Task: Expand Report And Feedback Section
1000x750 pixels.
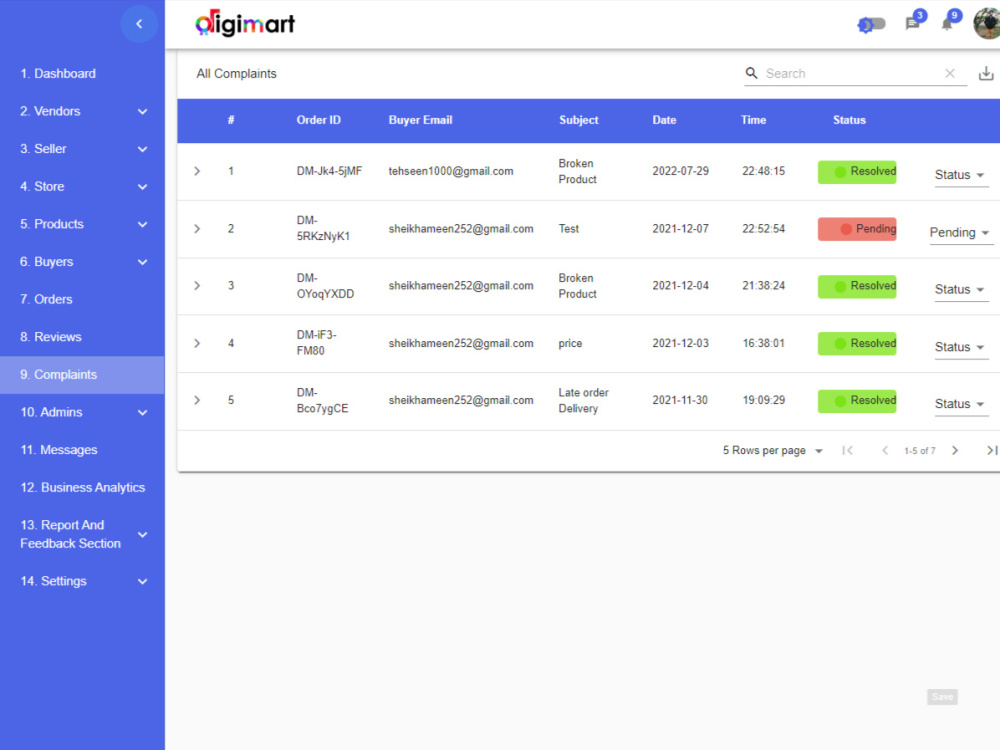Action: click(x=82, y=534)
